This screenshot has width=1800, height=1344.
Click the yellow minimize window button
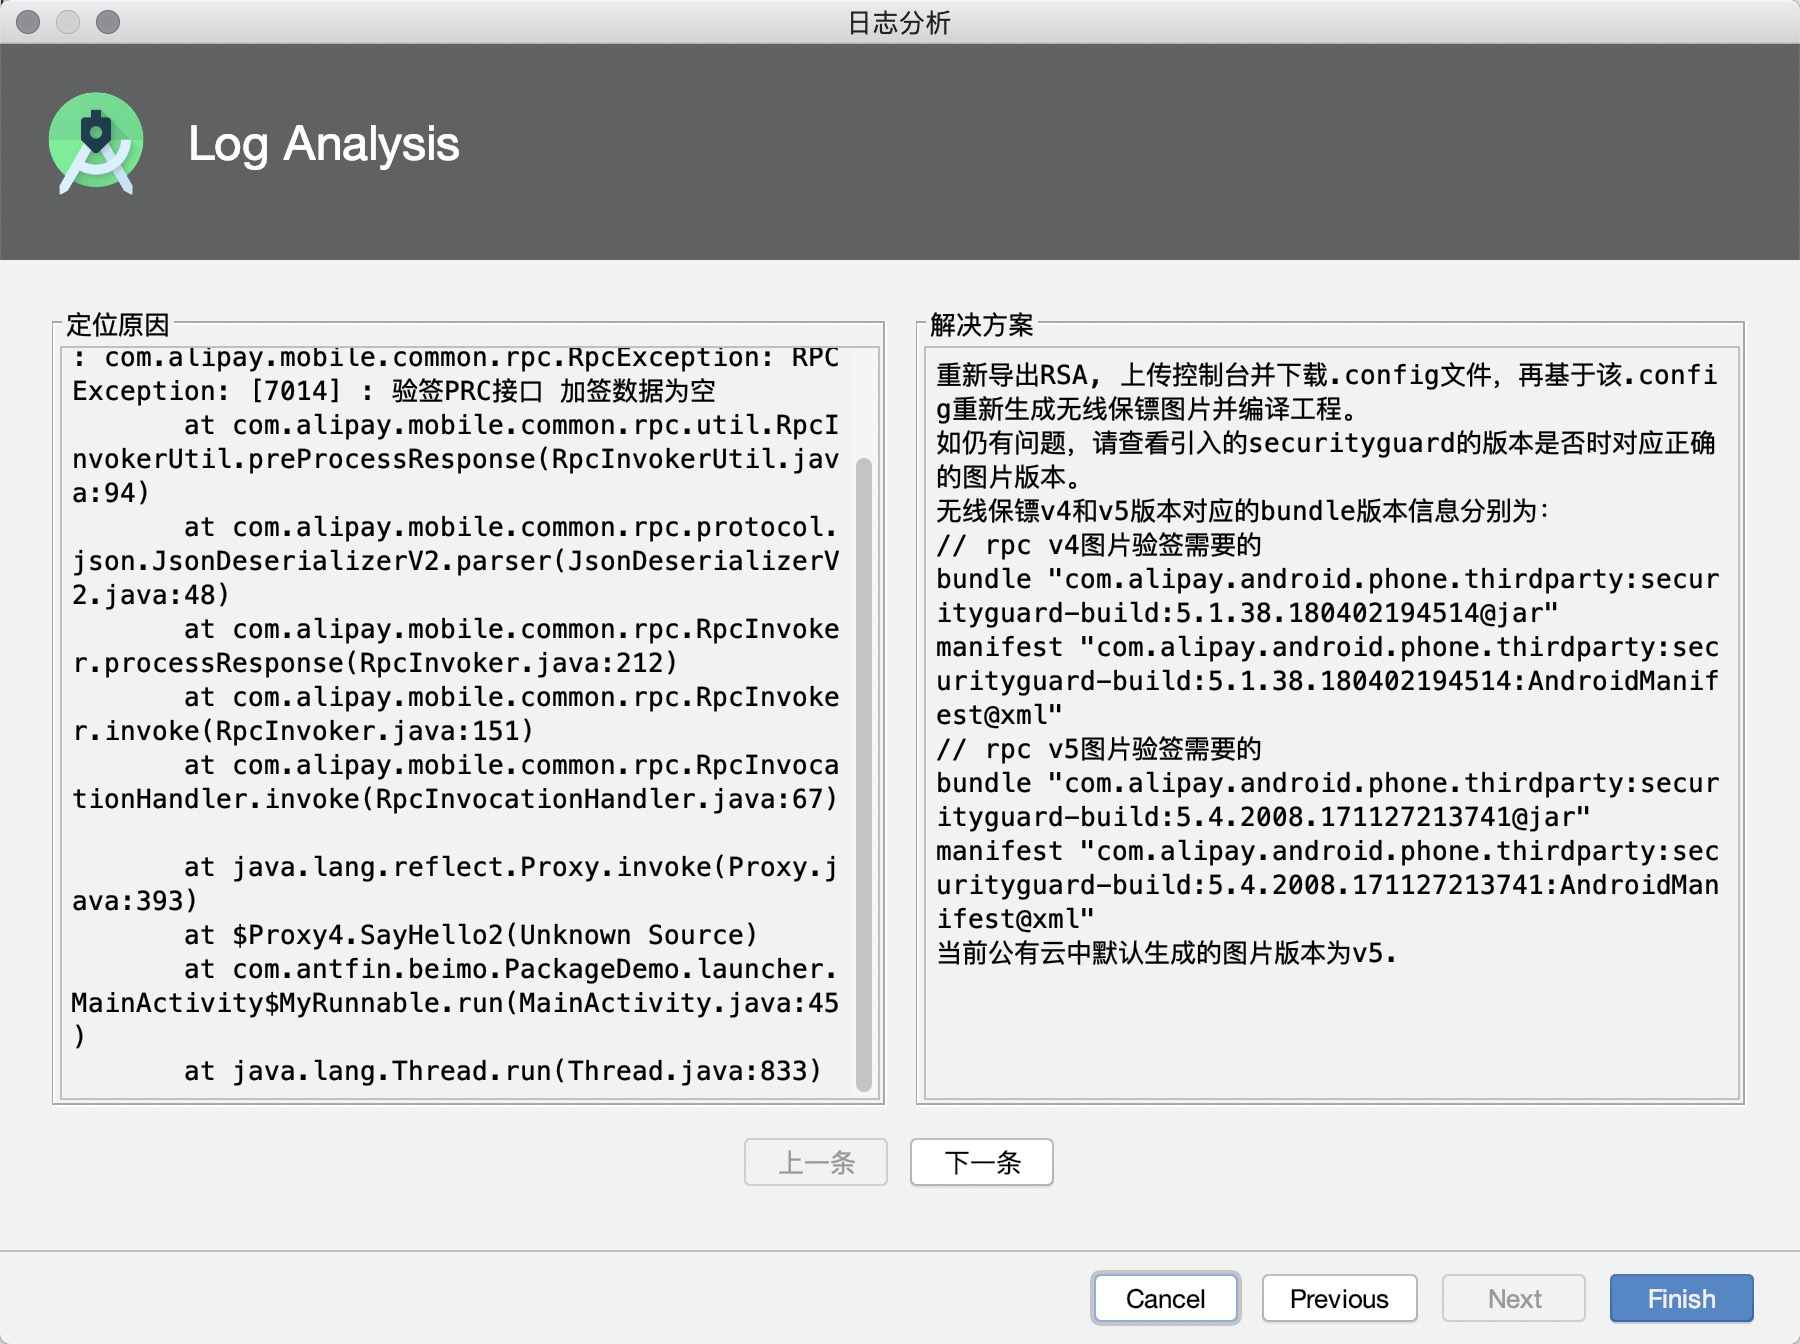tap(68, 21)
